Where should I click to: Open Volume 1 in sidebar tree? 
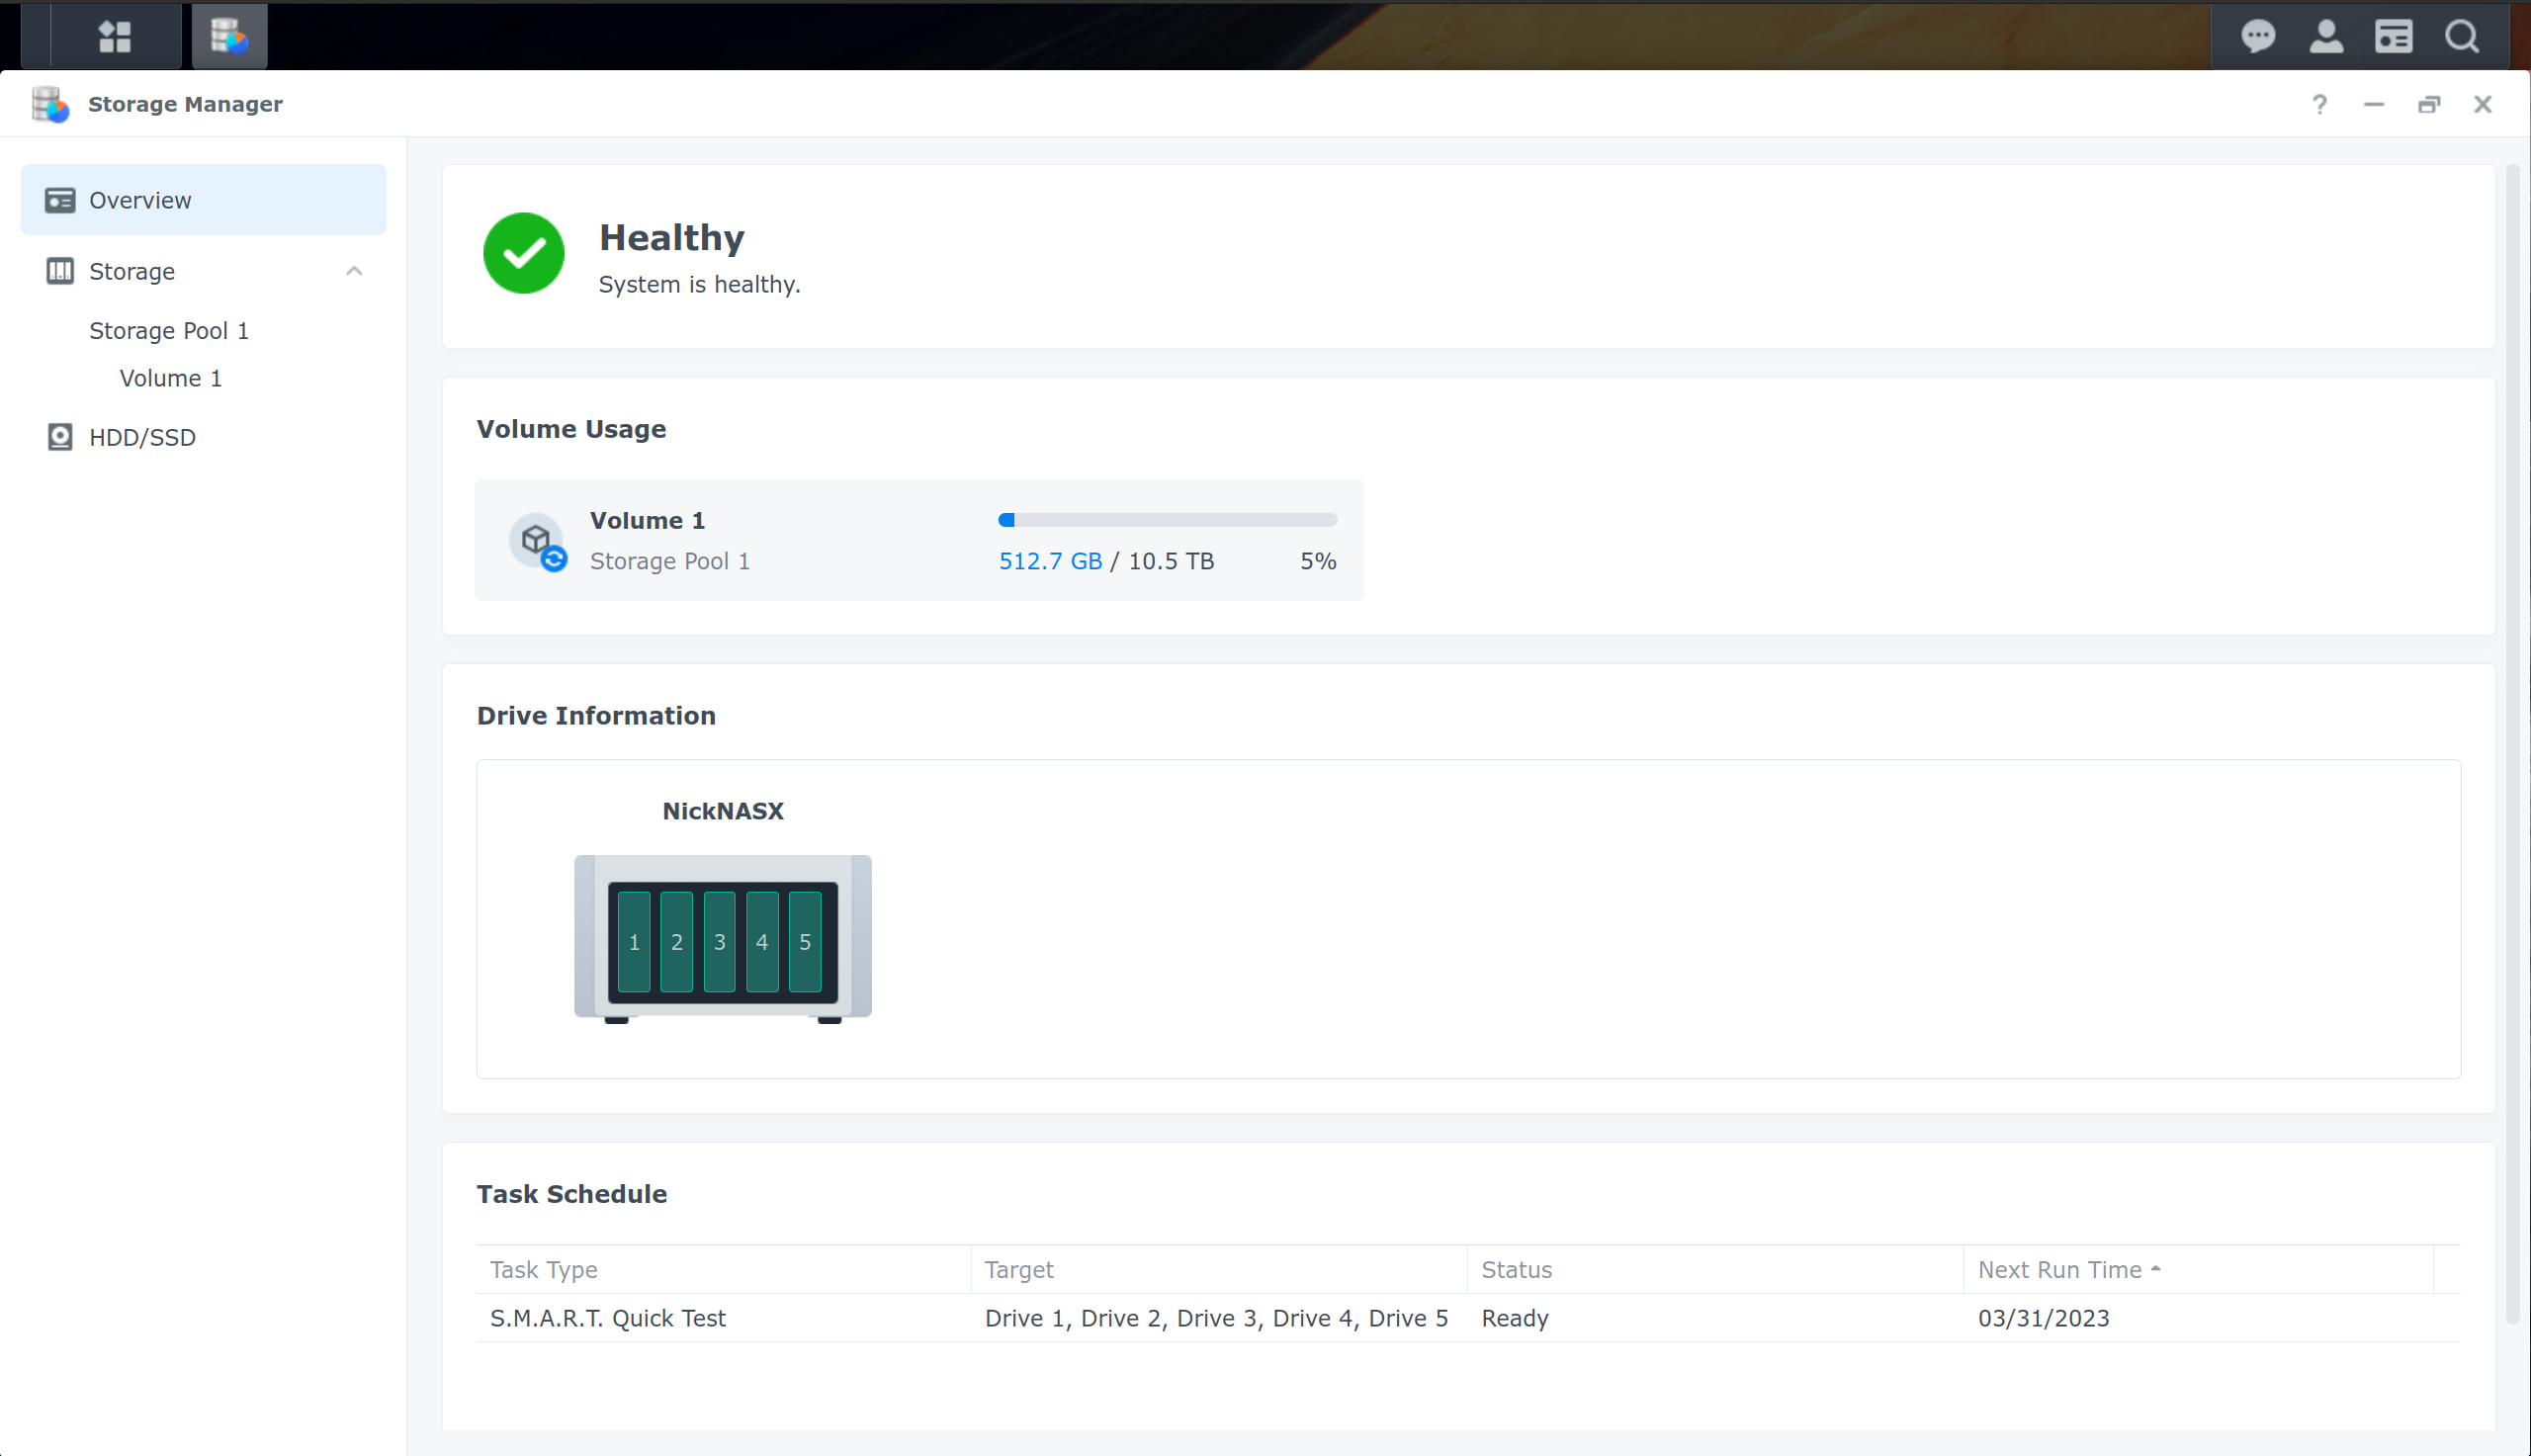point(170,378)
